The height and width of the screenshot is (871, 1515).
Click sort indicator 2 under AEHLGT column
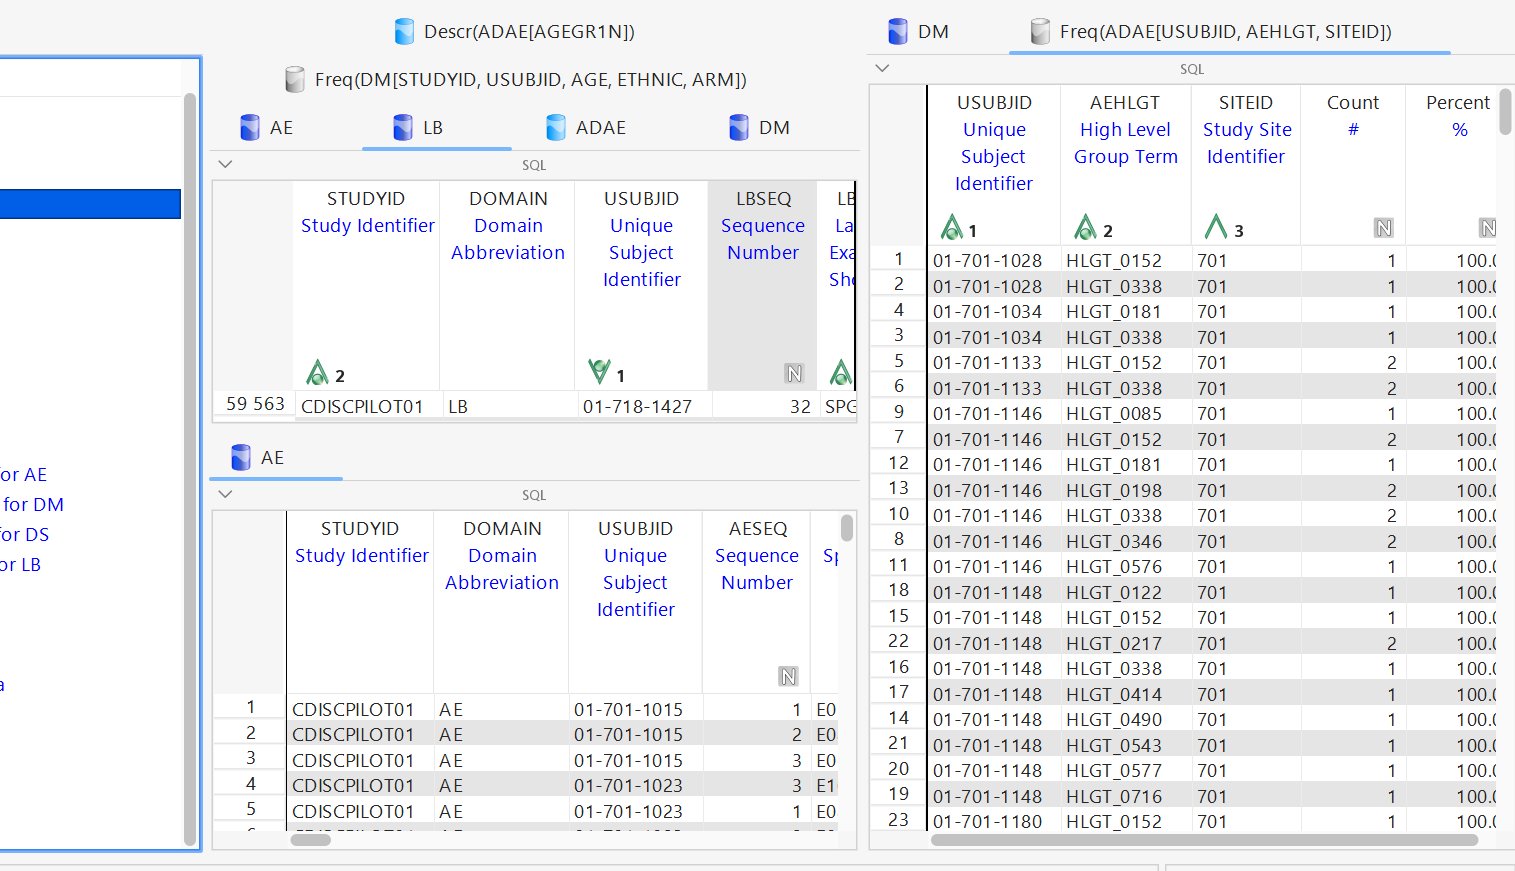coord(1093,229)
